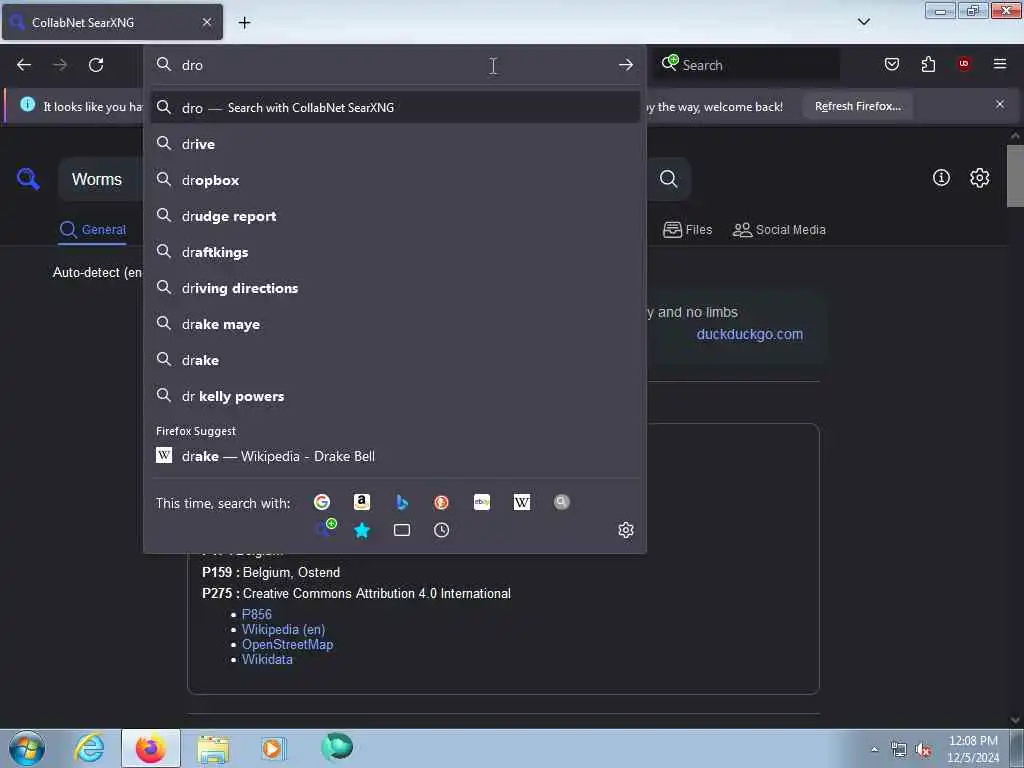Pick the 'driving directions' suggestion
This screenshot has height=768, width=1024.
tap(395, 288)
